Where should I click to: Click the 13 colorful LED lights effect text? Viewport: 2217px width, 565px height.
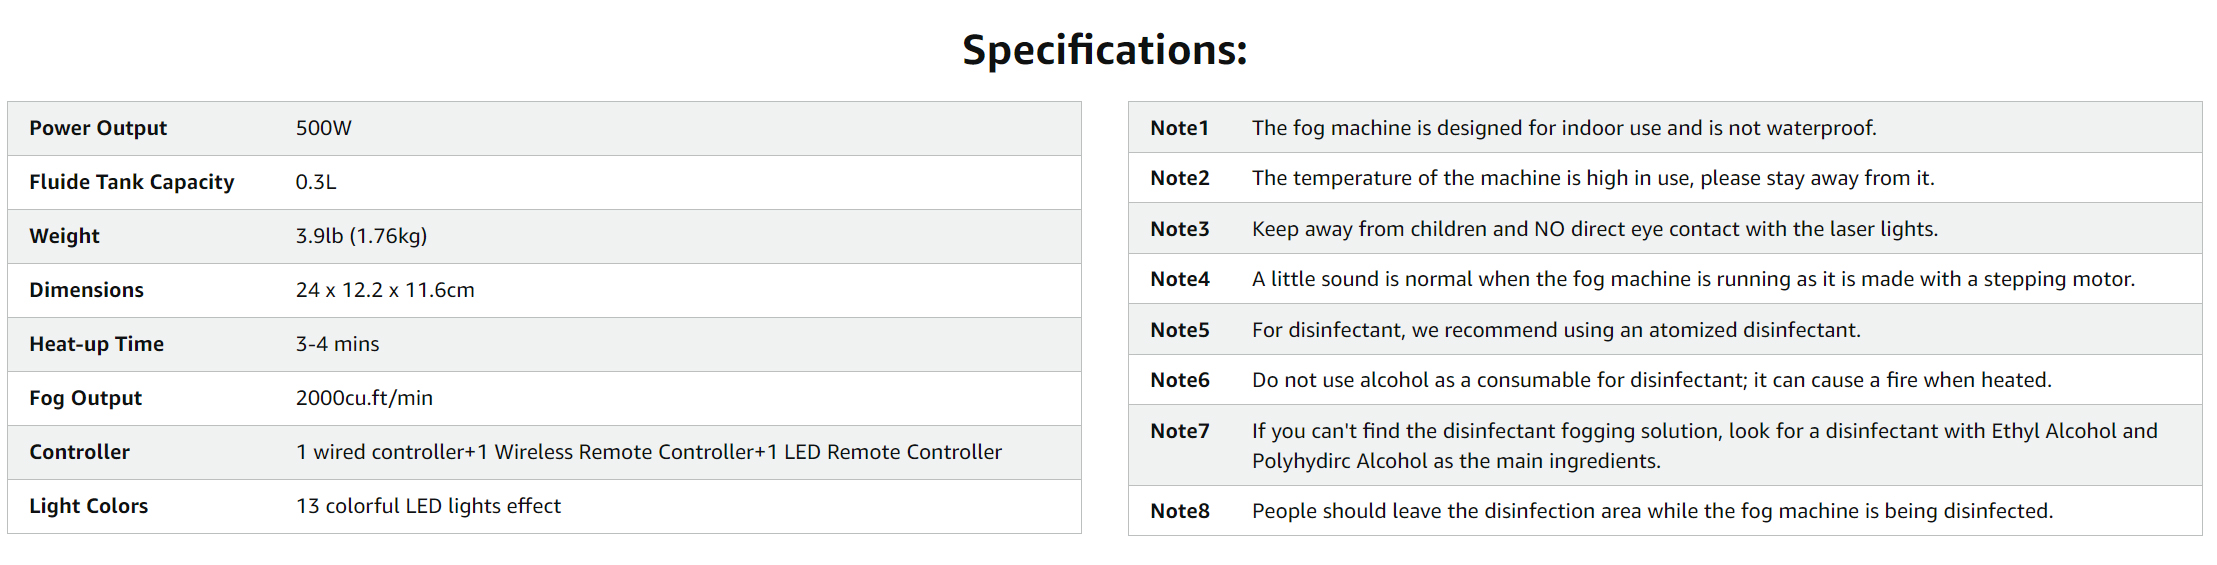(x=428, y=506)
